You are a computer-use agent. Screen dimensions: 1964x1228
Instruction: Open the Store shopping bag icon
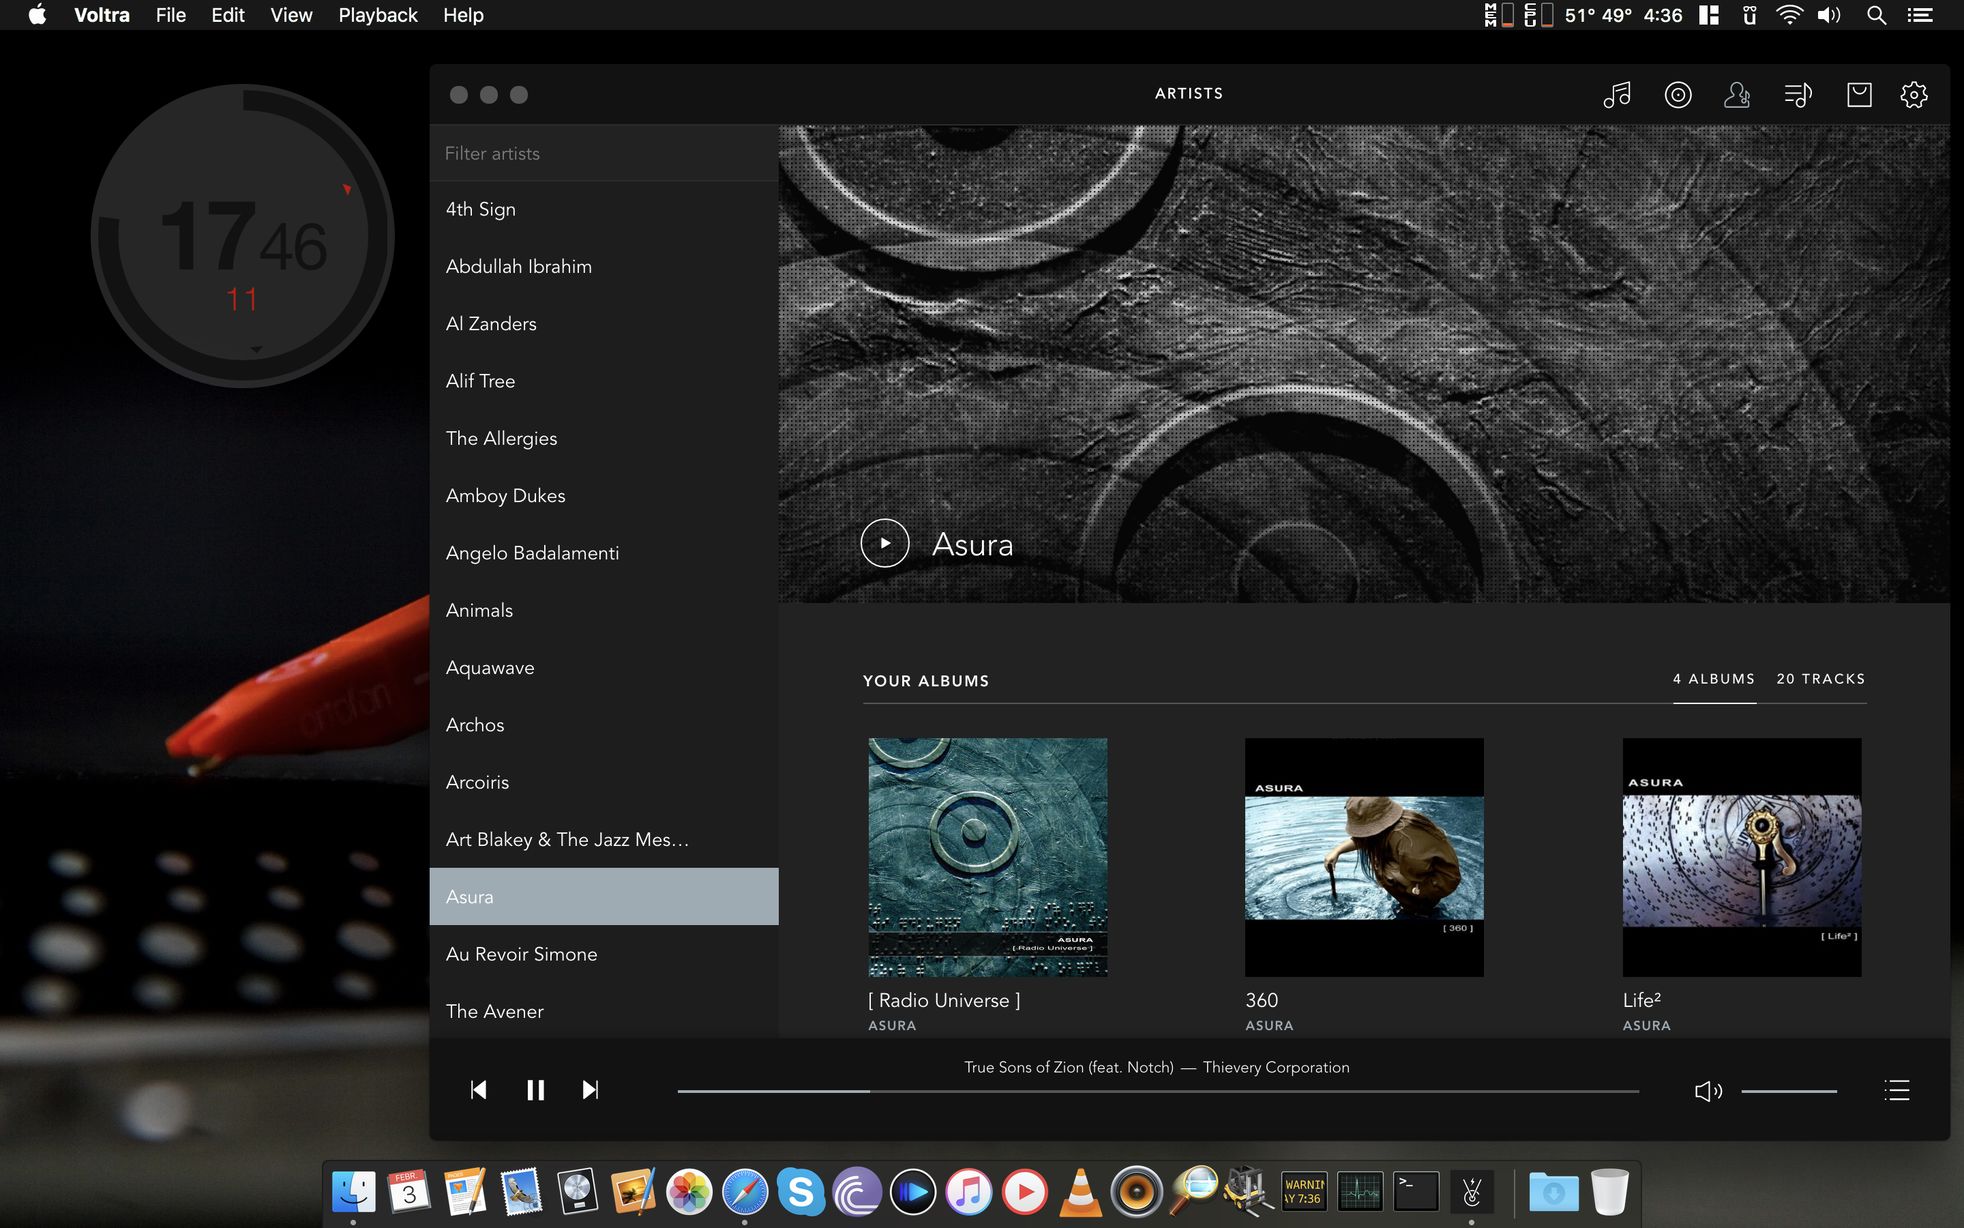click(1859, 95)
